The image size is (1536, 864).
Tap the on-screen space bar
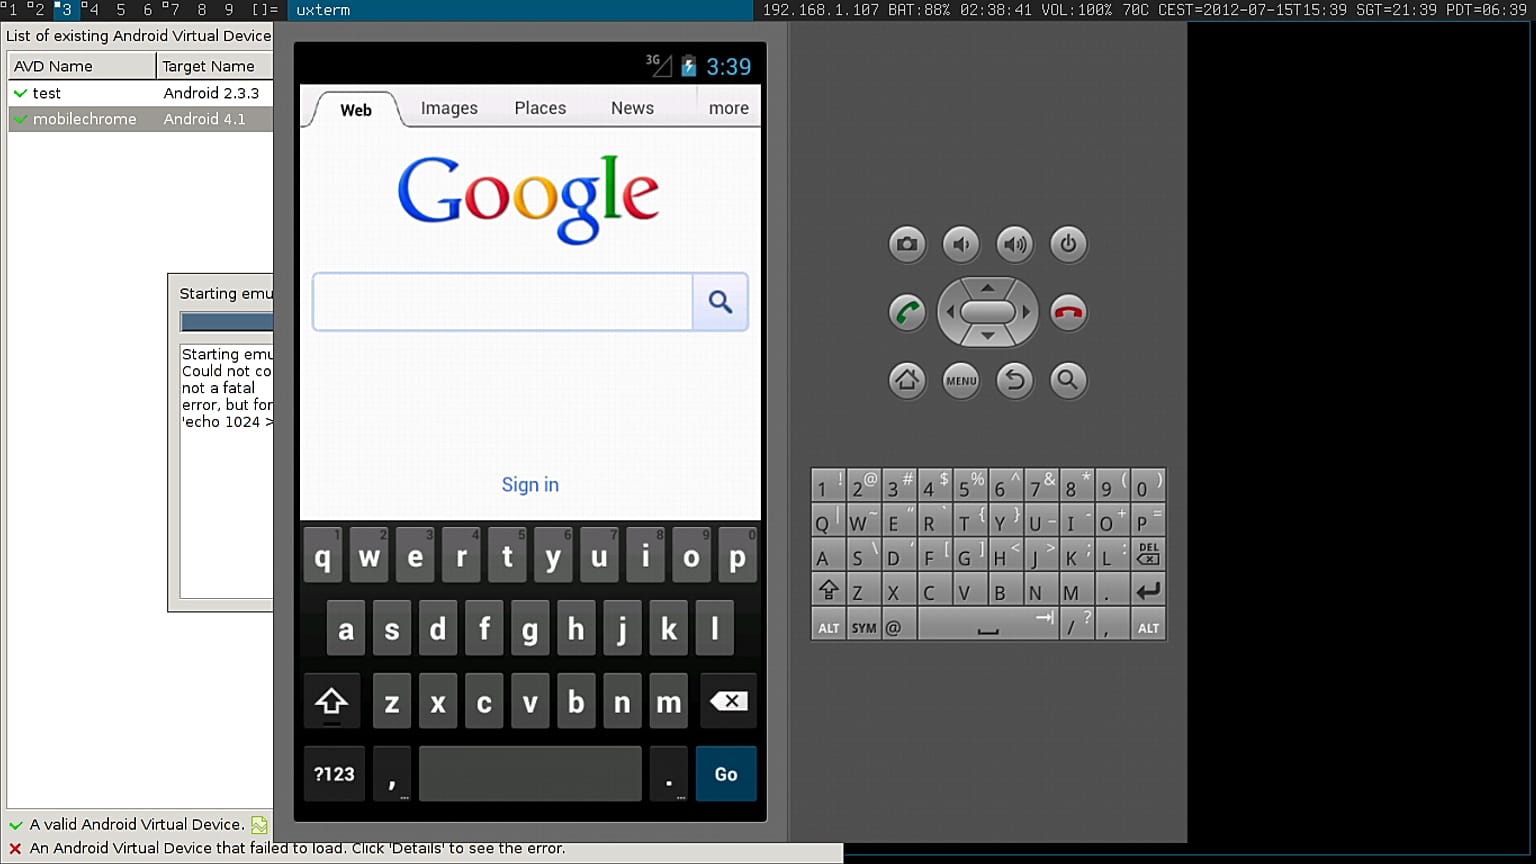530,774
